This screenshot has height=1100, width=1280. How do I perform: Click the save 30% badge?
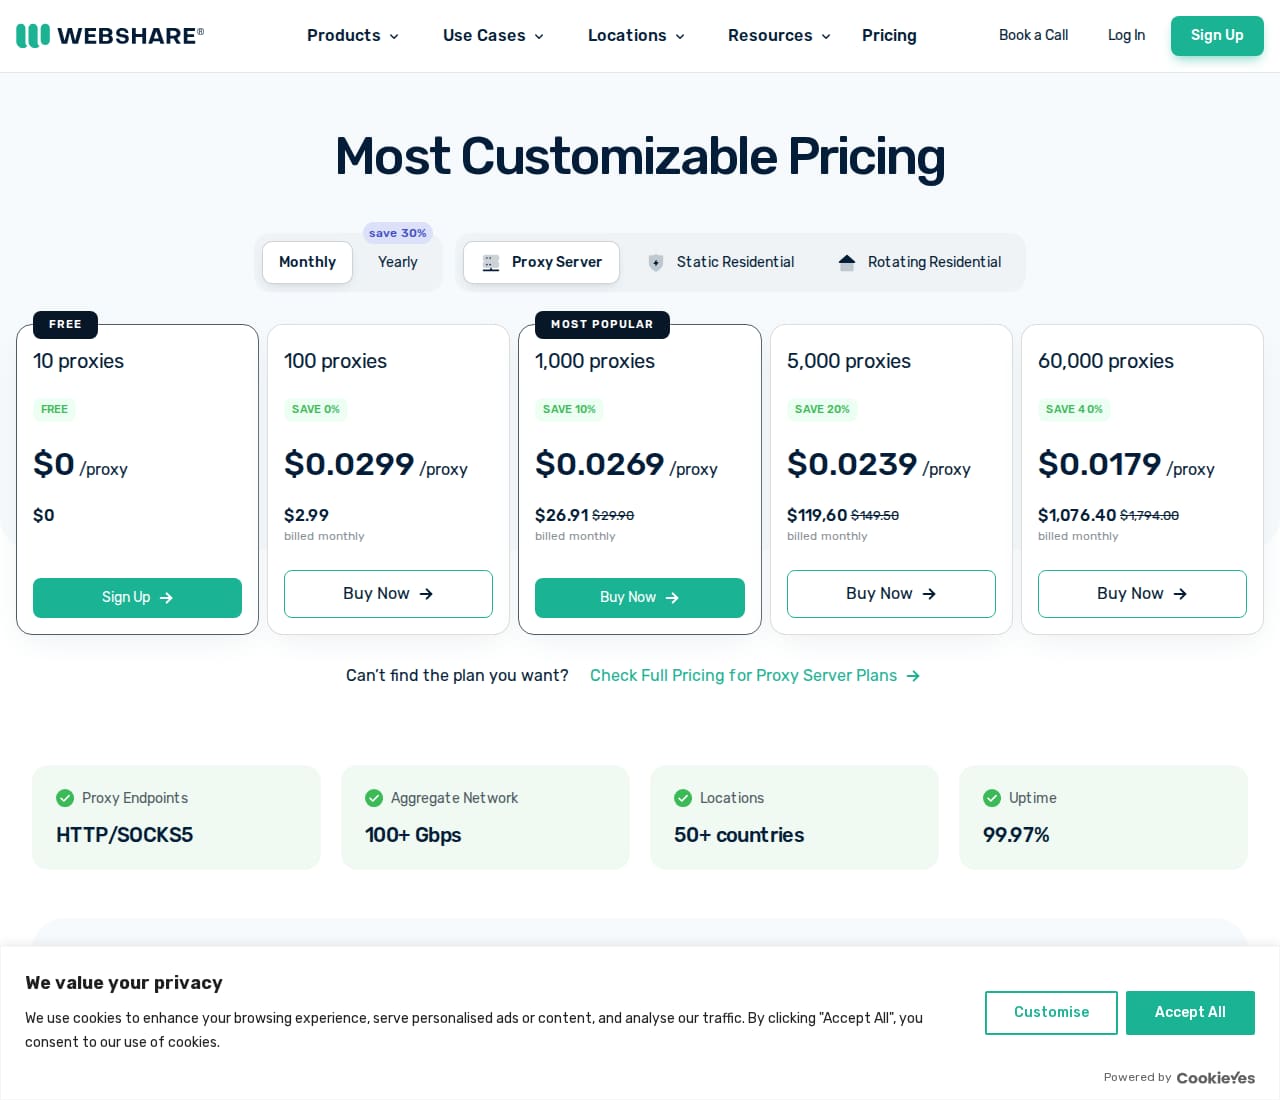pyautogui.click(x=398, y=233)
